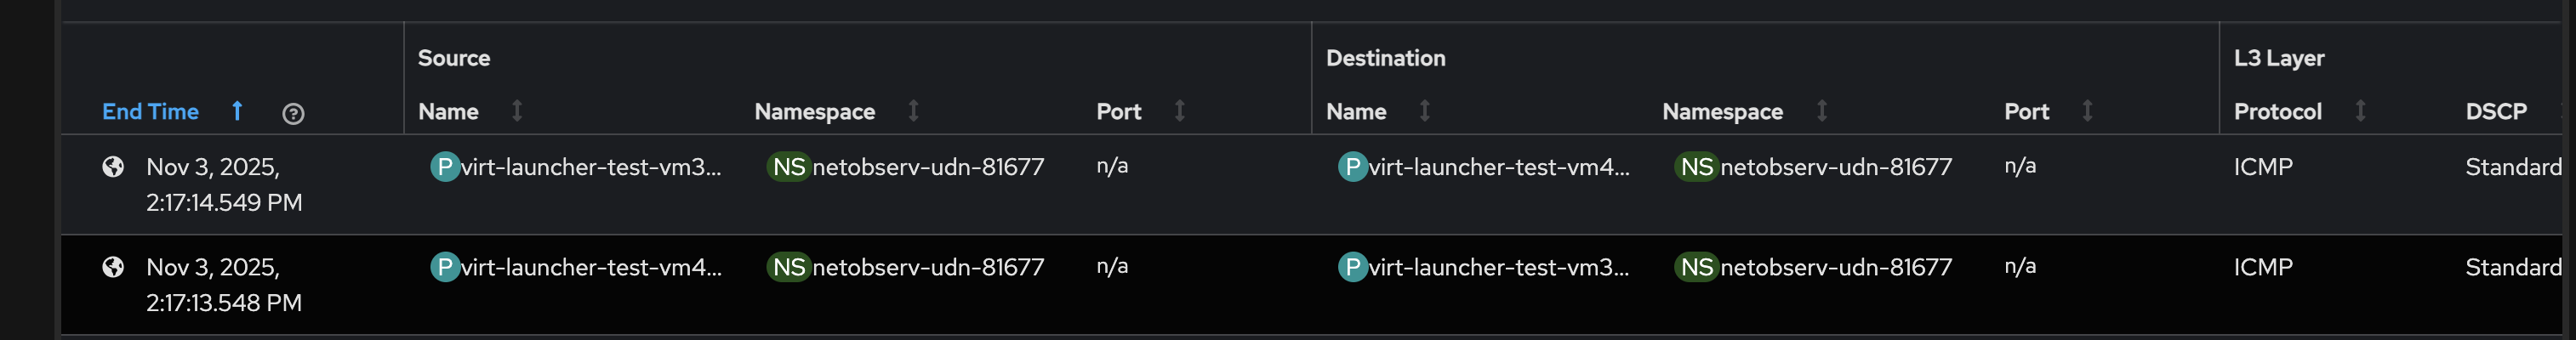Image resolution: width=2576 pixels, height=340 pixels.
Task: Open destination namespace netobserv-udn-81677 in second row
Action: click(1835, 267)
